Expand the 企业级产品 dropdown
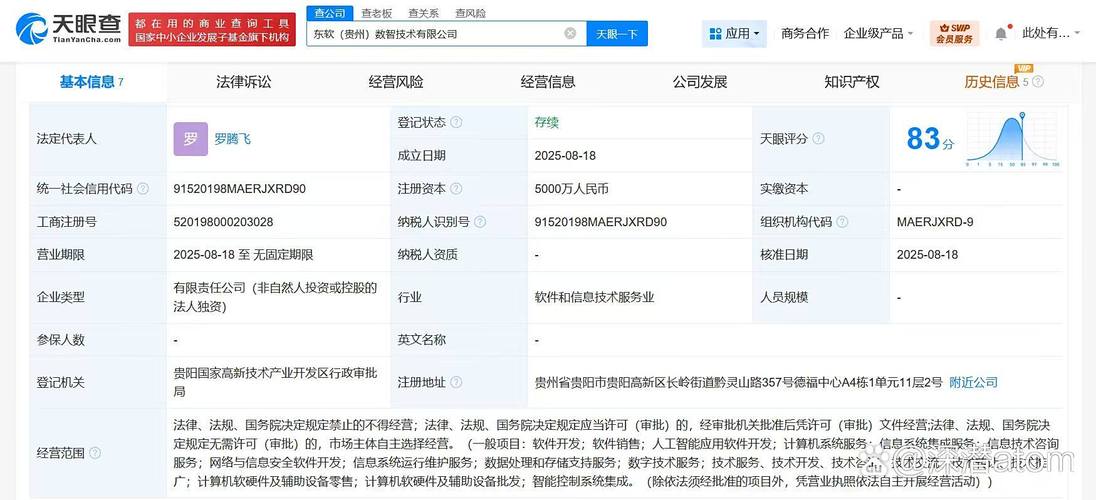Screen dimensions: 1096x500 click(x=878, y=34)
